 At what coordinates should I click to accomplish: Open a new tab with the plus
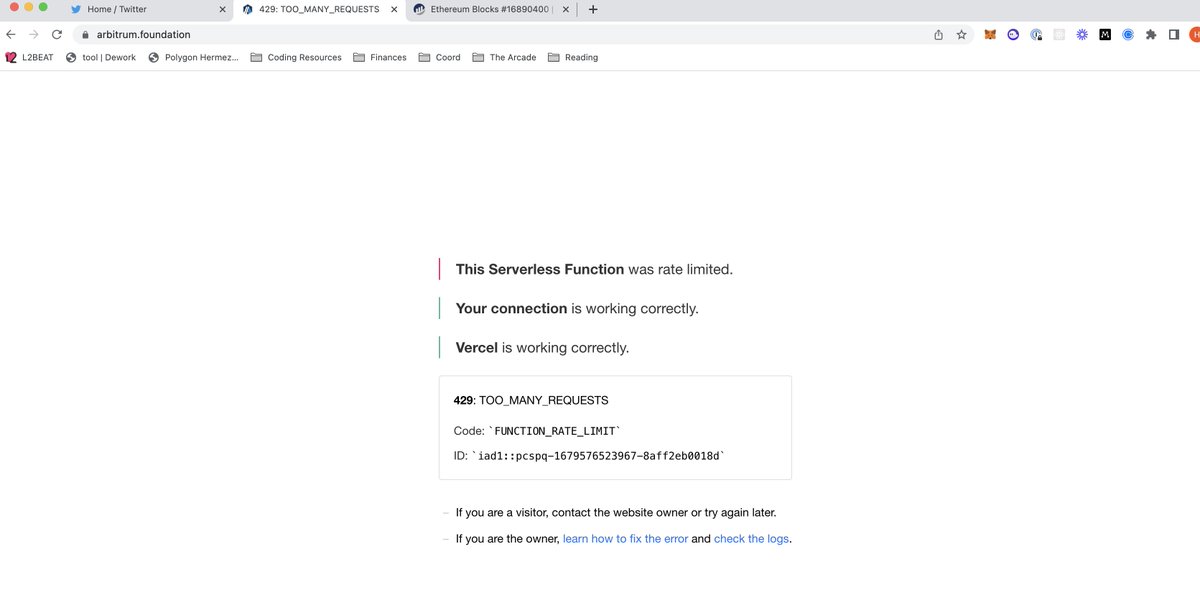tap(593, 9)
